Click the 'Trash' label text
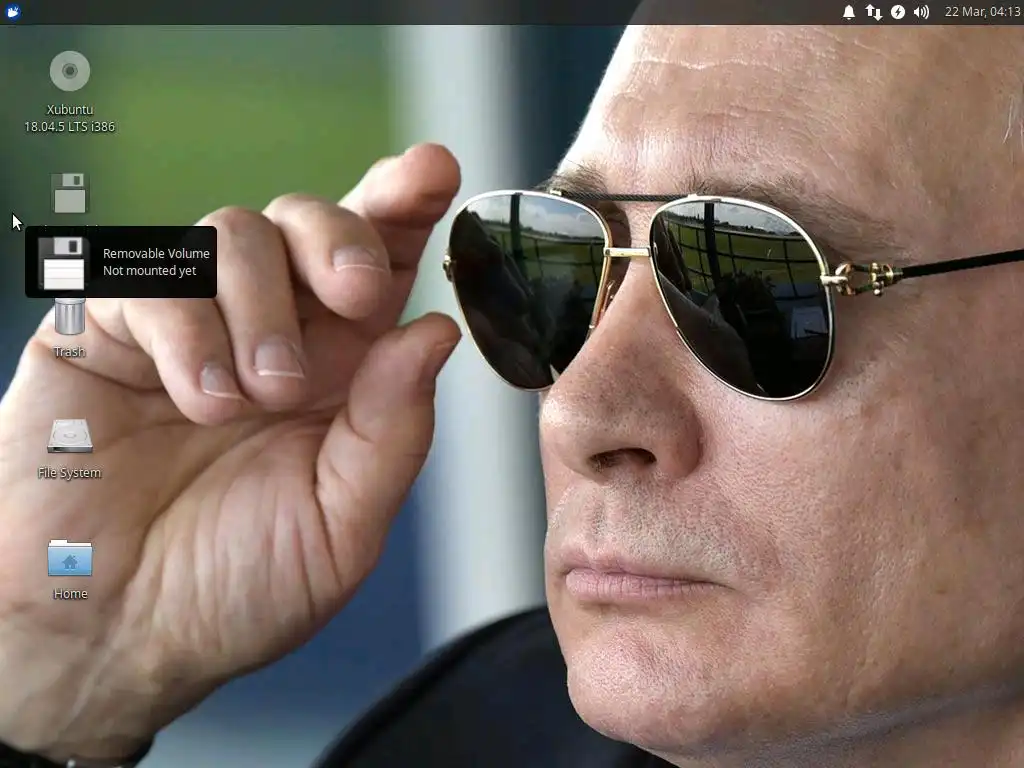The width and height of the screenshot is (1024, 768). tap(69, 352)
